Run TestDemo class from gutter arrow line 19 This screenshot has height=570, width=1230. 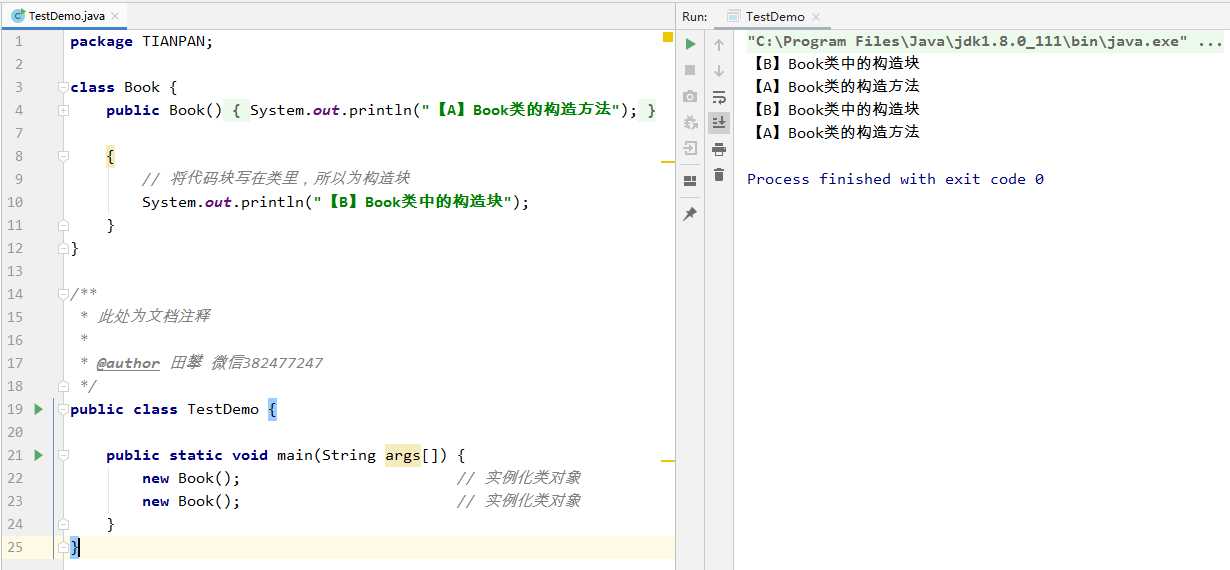[x=38, y=409]
